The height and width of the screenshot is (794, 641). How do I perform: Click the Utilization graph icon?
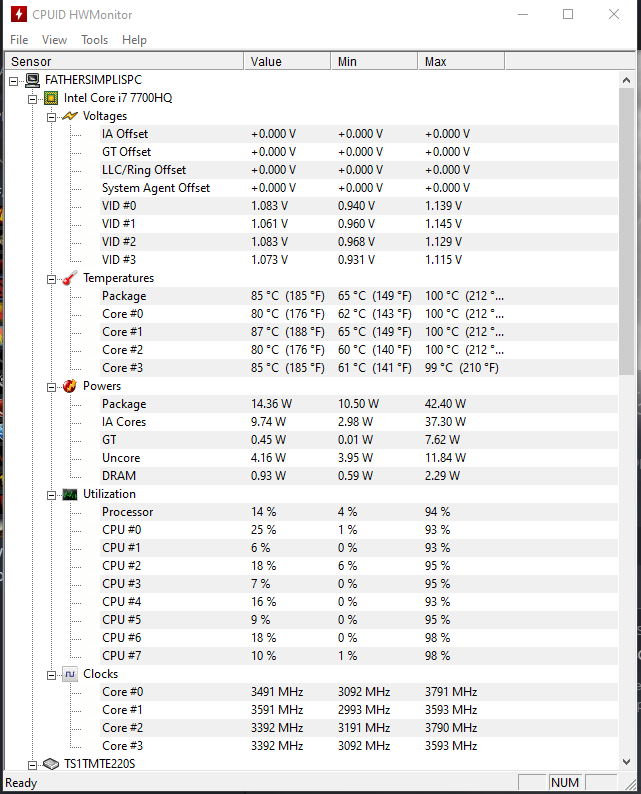pyautogui.click(x=70, y=494)
